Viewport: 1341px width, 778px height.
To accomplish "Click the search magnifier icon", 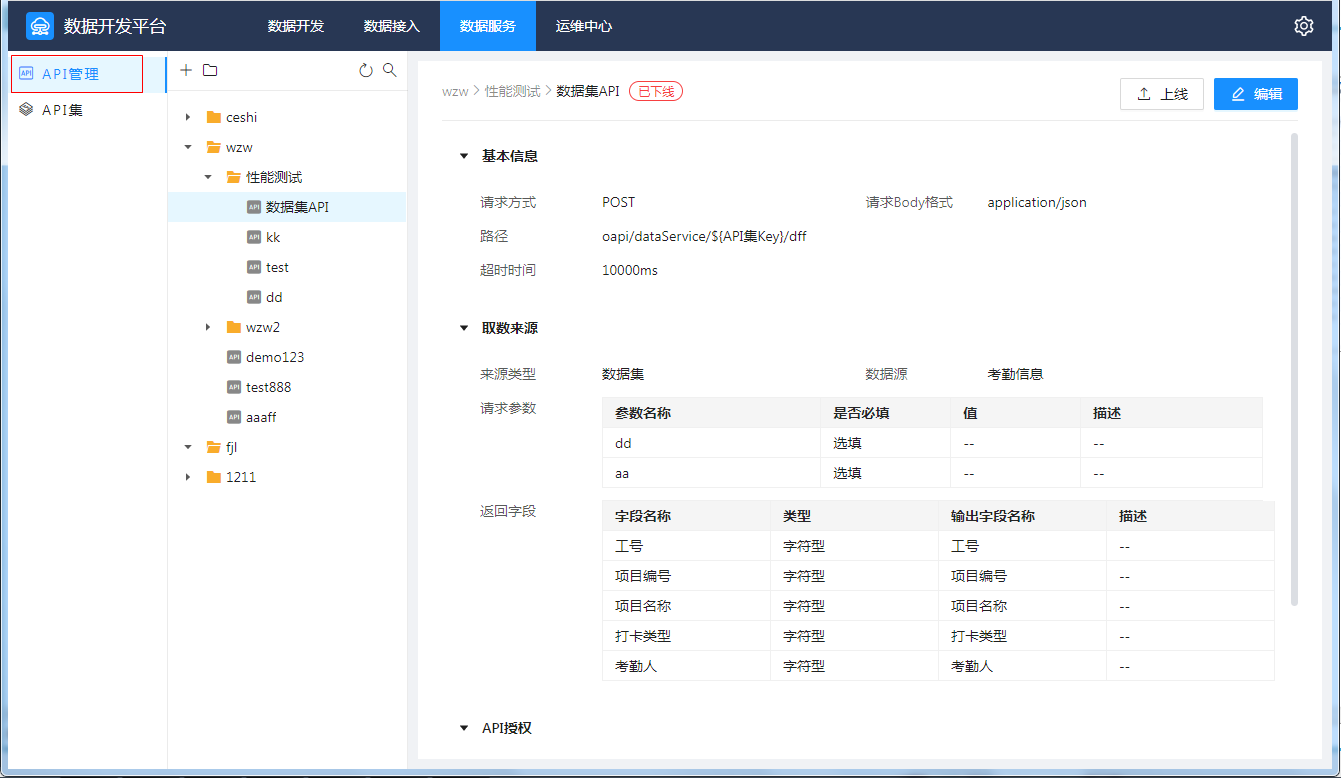I will (x=390, y=70).
